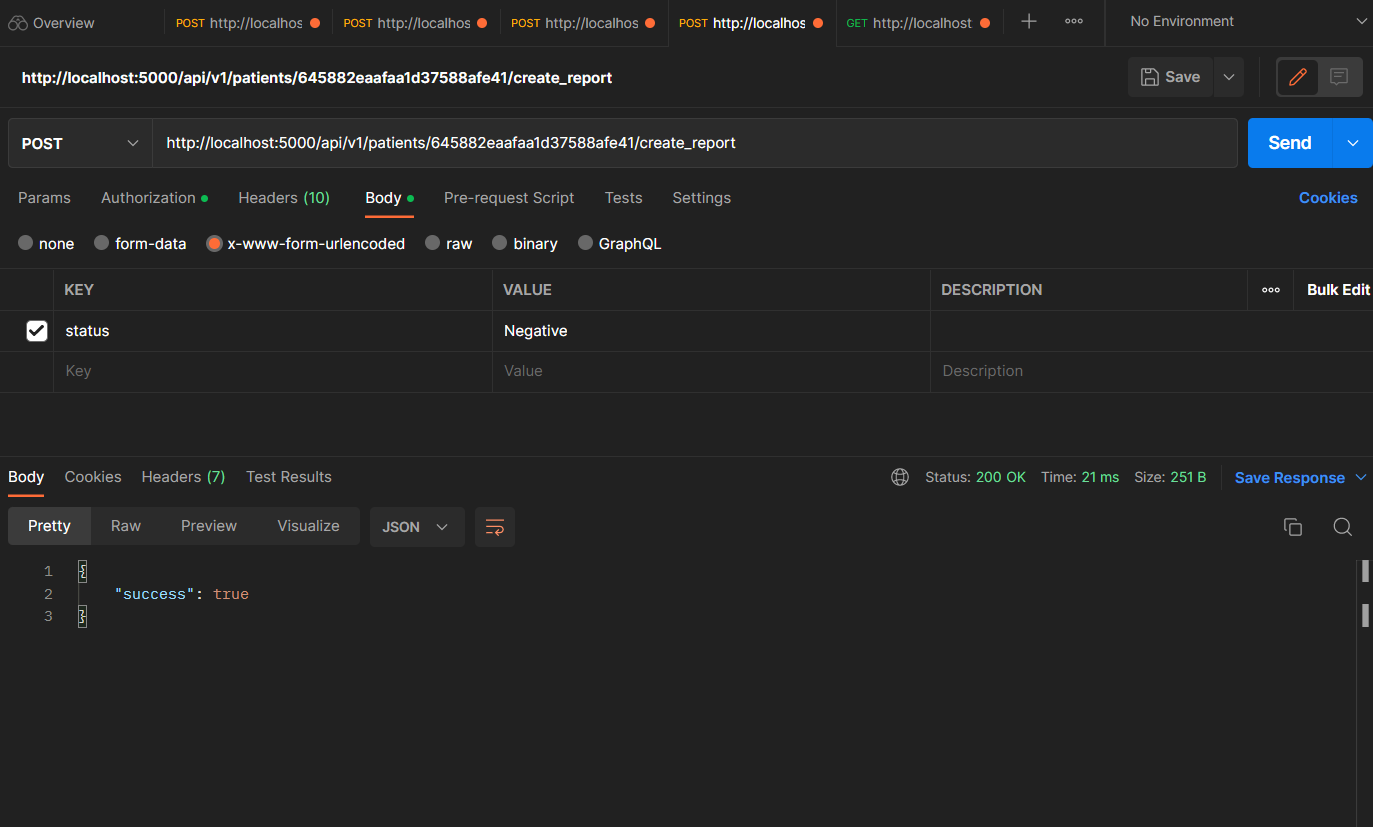Open the No Environment dropdown
The height and width of the screenshot is (827, 1373).
click(x=1240, y=21)
